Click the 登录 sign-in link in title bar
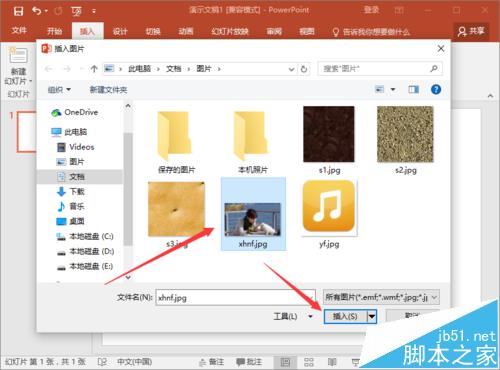Viewport: 500px width, 370px height. click(x=371, y=10)
